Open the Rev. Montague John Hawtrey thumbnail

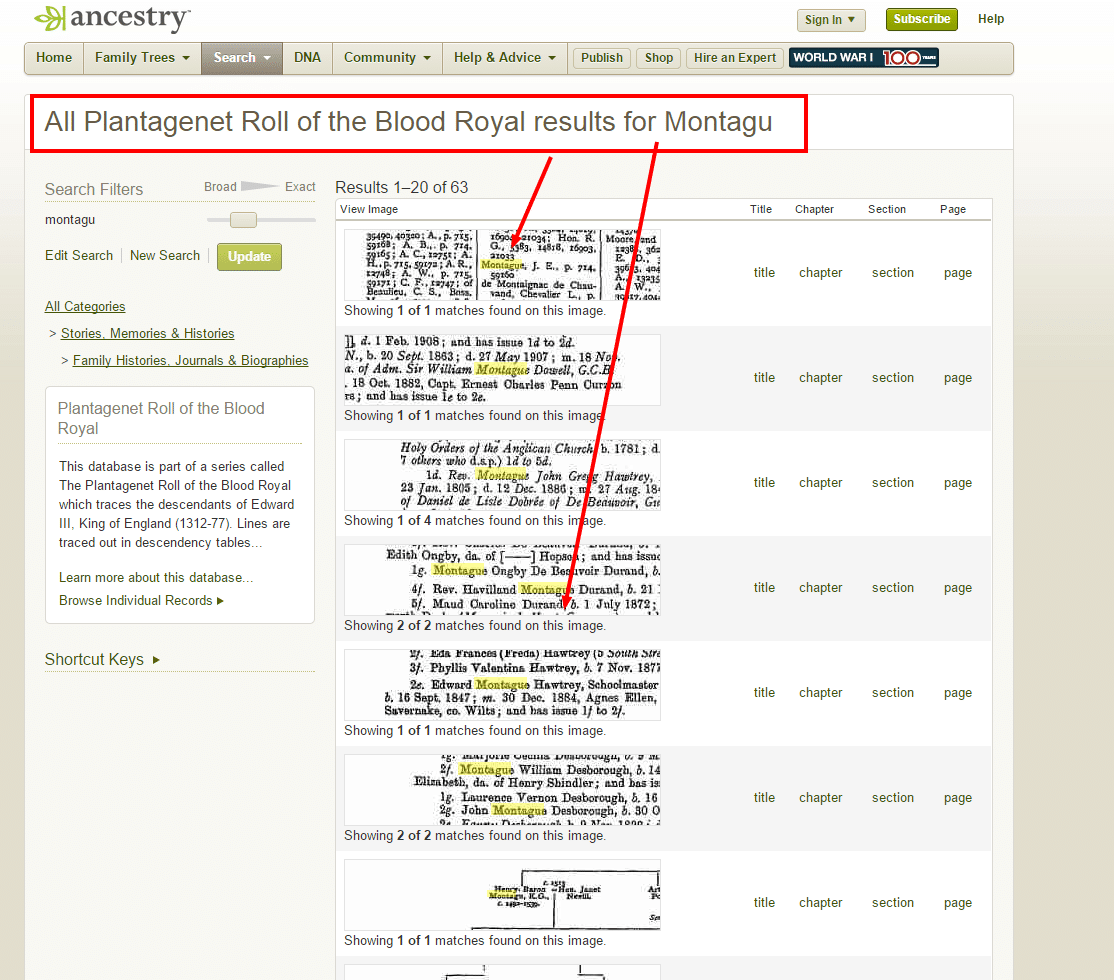pyautogui.click(x=502, y=475)
